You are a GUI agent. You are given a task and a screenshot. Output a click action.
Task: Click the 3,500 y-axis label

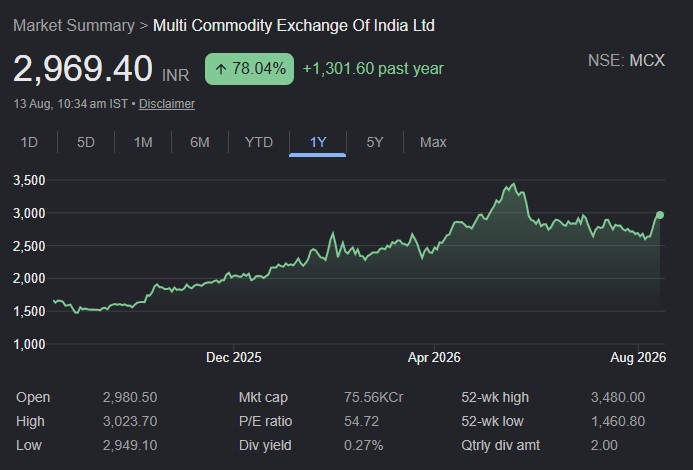29,180
